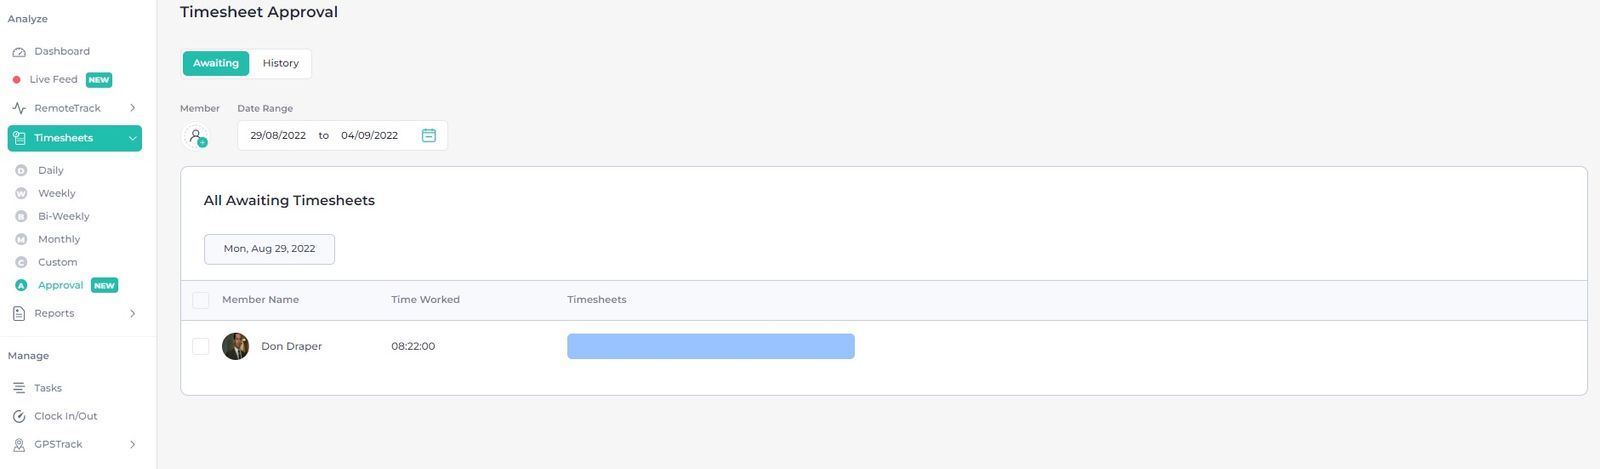Collapse the Timesheets menu chevron
The image size is (1600, 469).
pos(132,138)
